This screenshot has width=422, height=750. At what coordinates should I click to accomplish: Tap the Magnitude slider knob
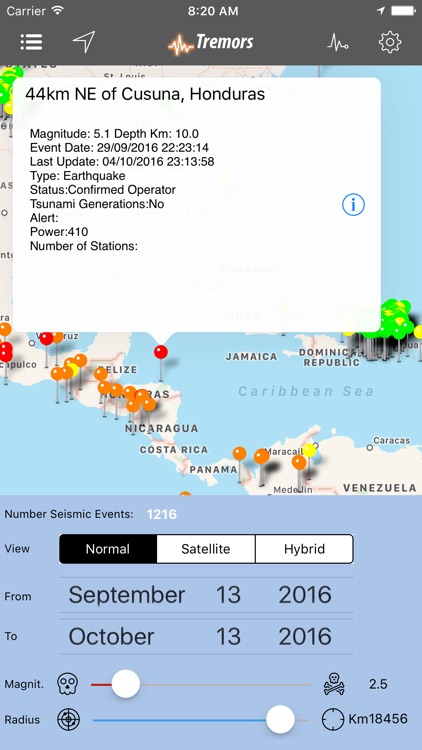click(x=126, y=684)
